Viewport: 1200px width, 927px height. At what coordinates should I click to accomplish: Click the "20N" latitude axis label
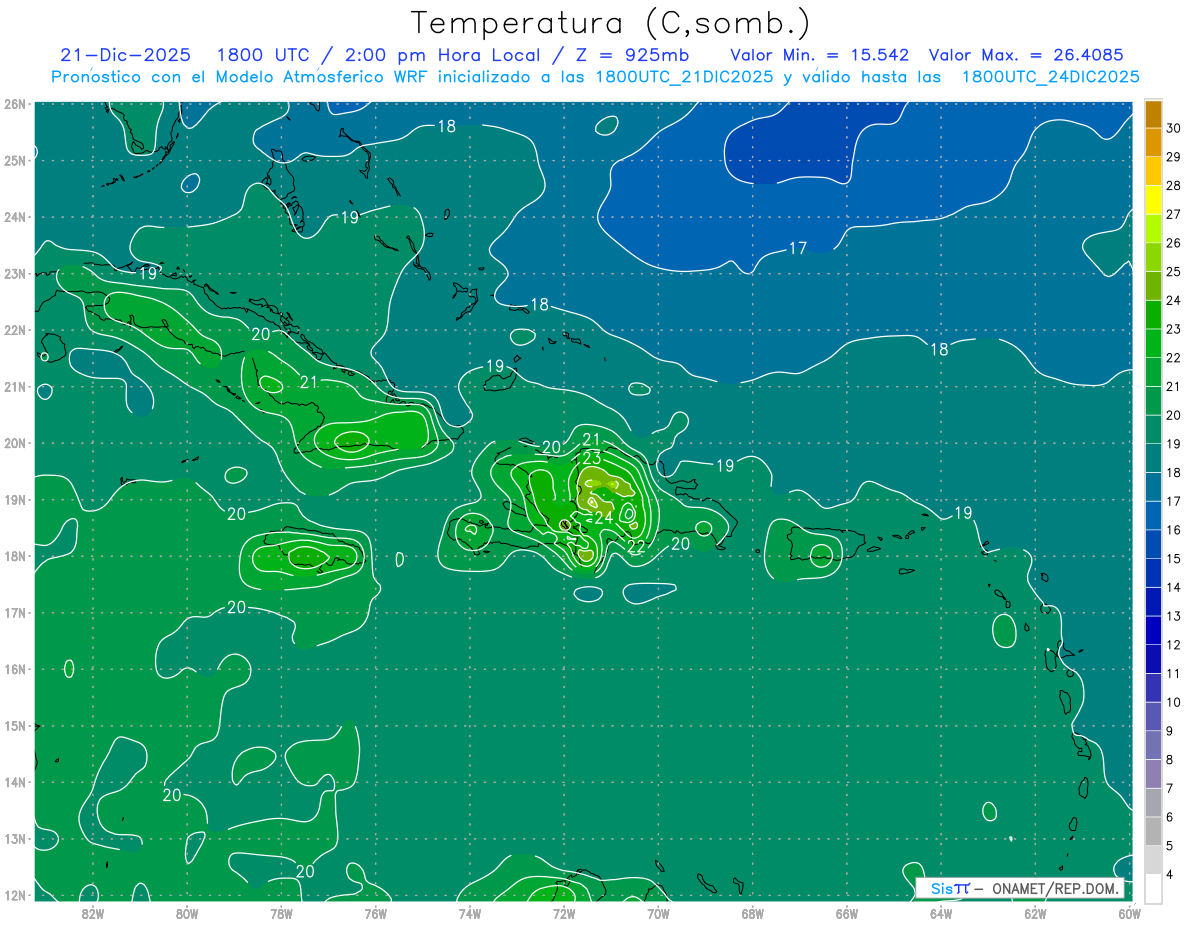[x=14, y=443]
